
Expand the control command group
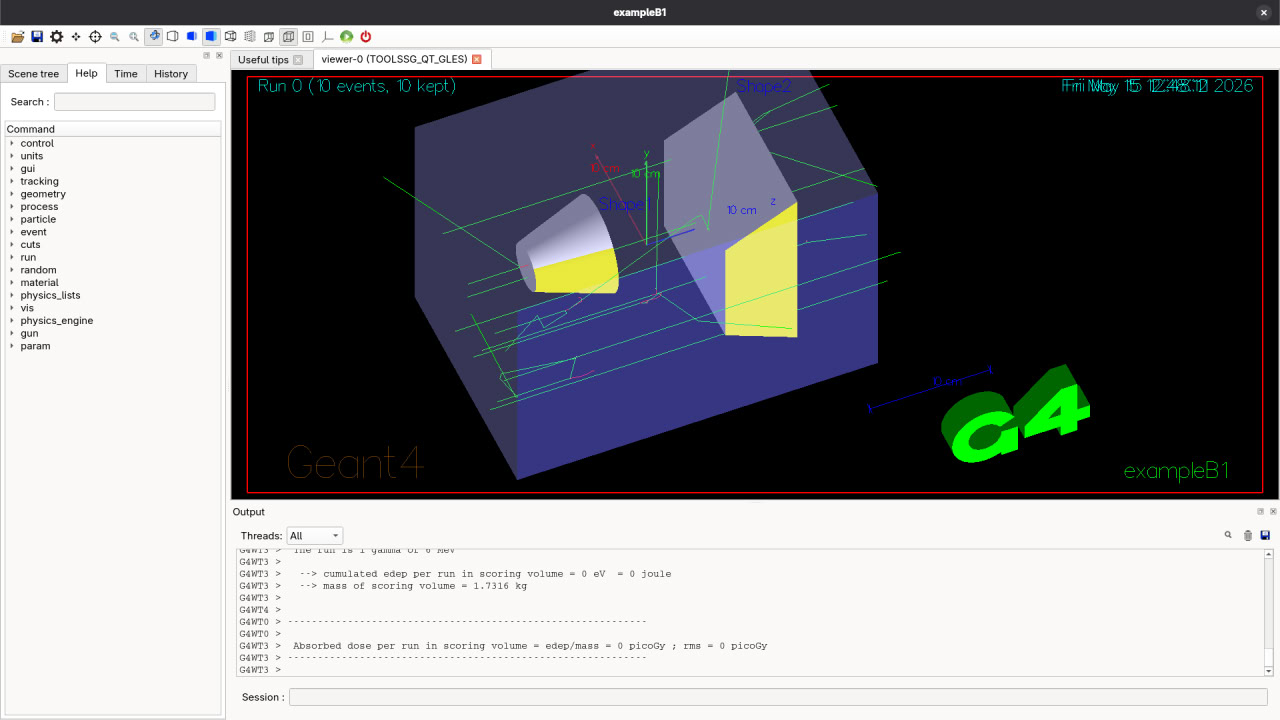click(12, 143)
